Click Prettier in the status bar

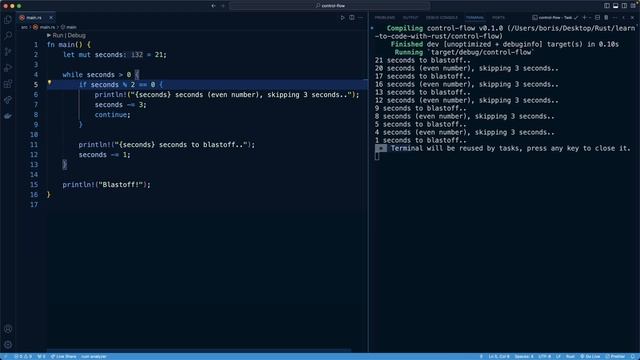pyautogui.click(x=615, y=356)
